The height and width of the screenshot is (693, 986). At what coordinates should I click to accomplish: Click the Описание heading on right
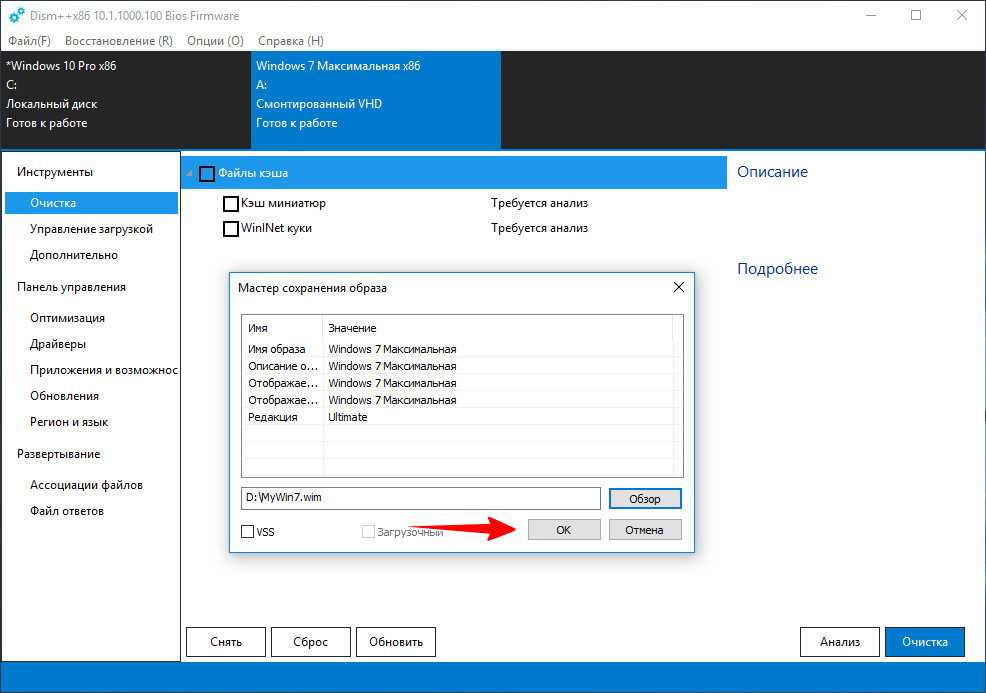click(772, 172)
